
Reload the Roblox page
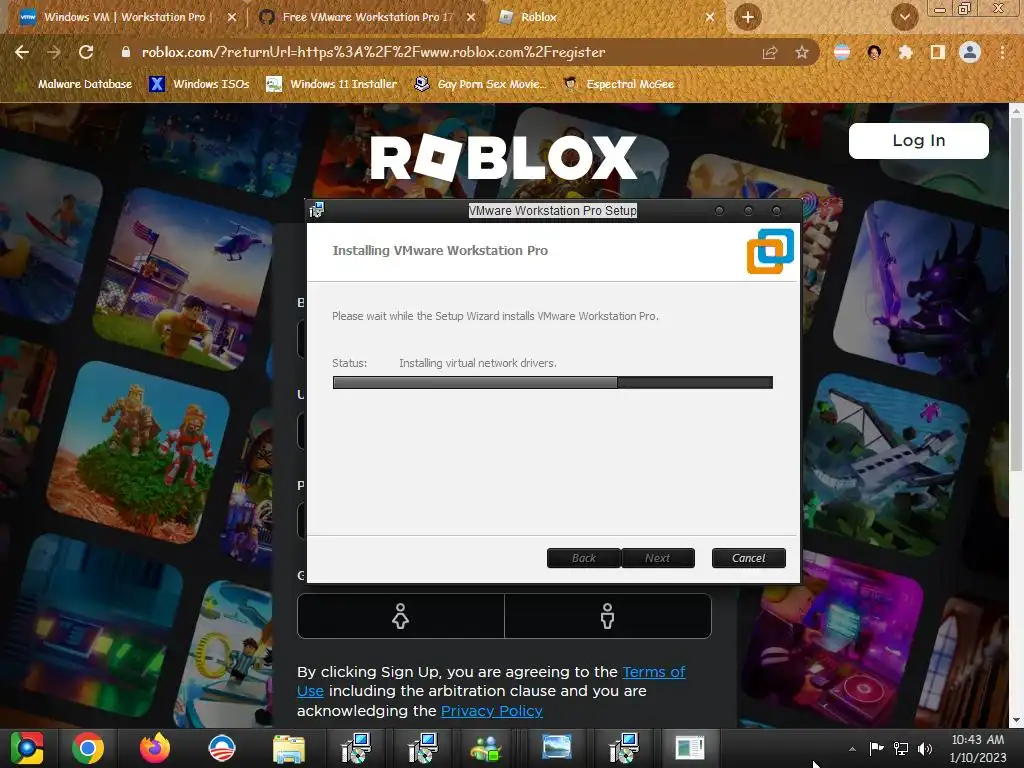click(x=86, y=52)
